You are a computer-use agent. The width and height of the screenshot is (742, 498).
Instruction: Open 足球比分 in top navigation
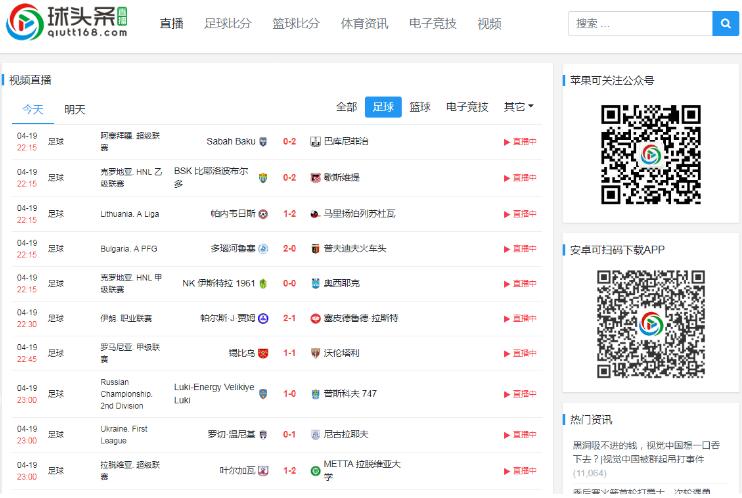[x=227, y=23]
